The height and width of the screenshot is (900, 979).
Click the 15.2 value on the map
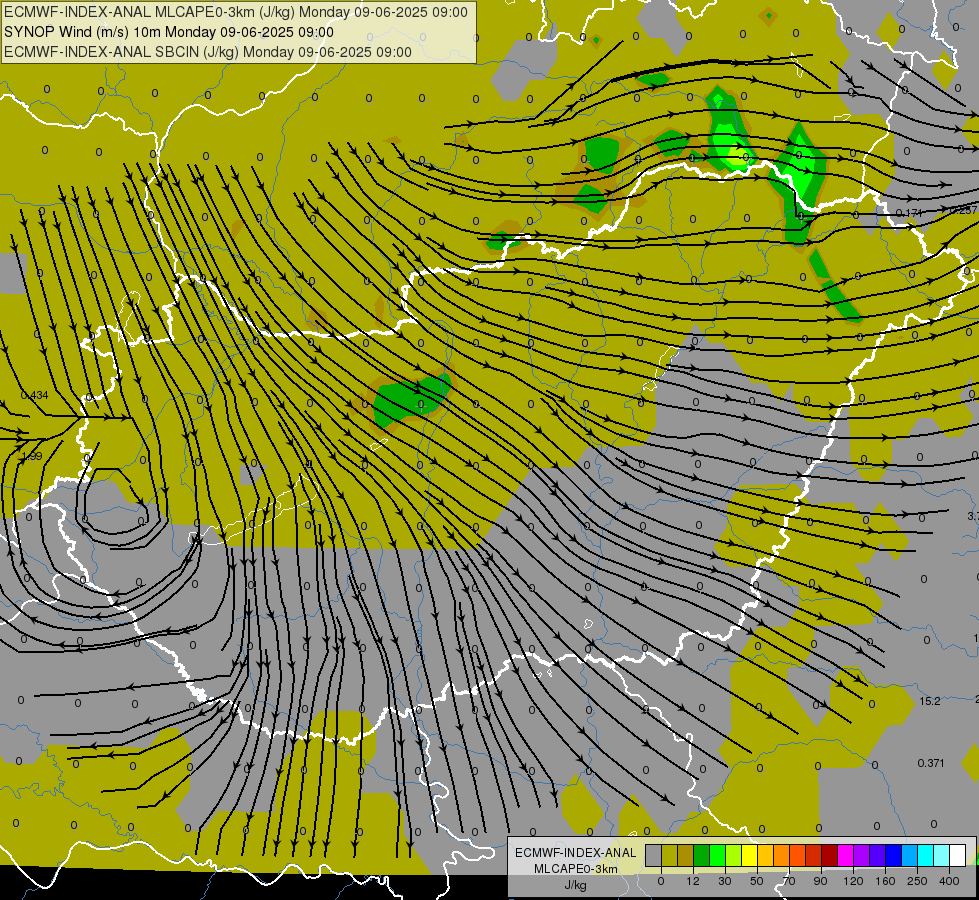(x=930, y=701)
